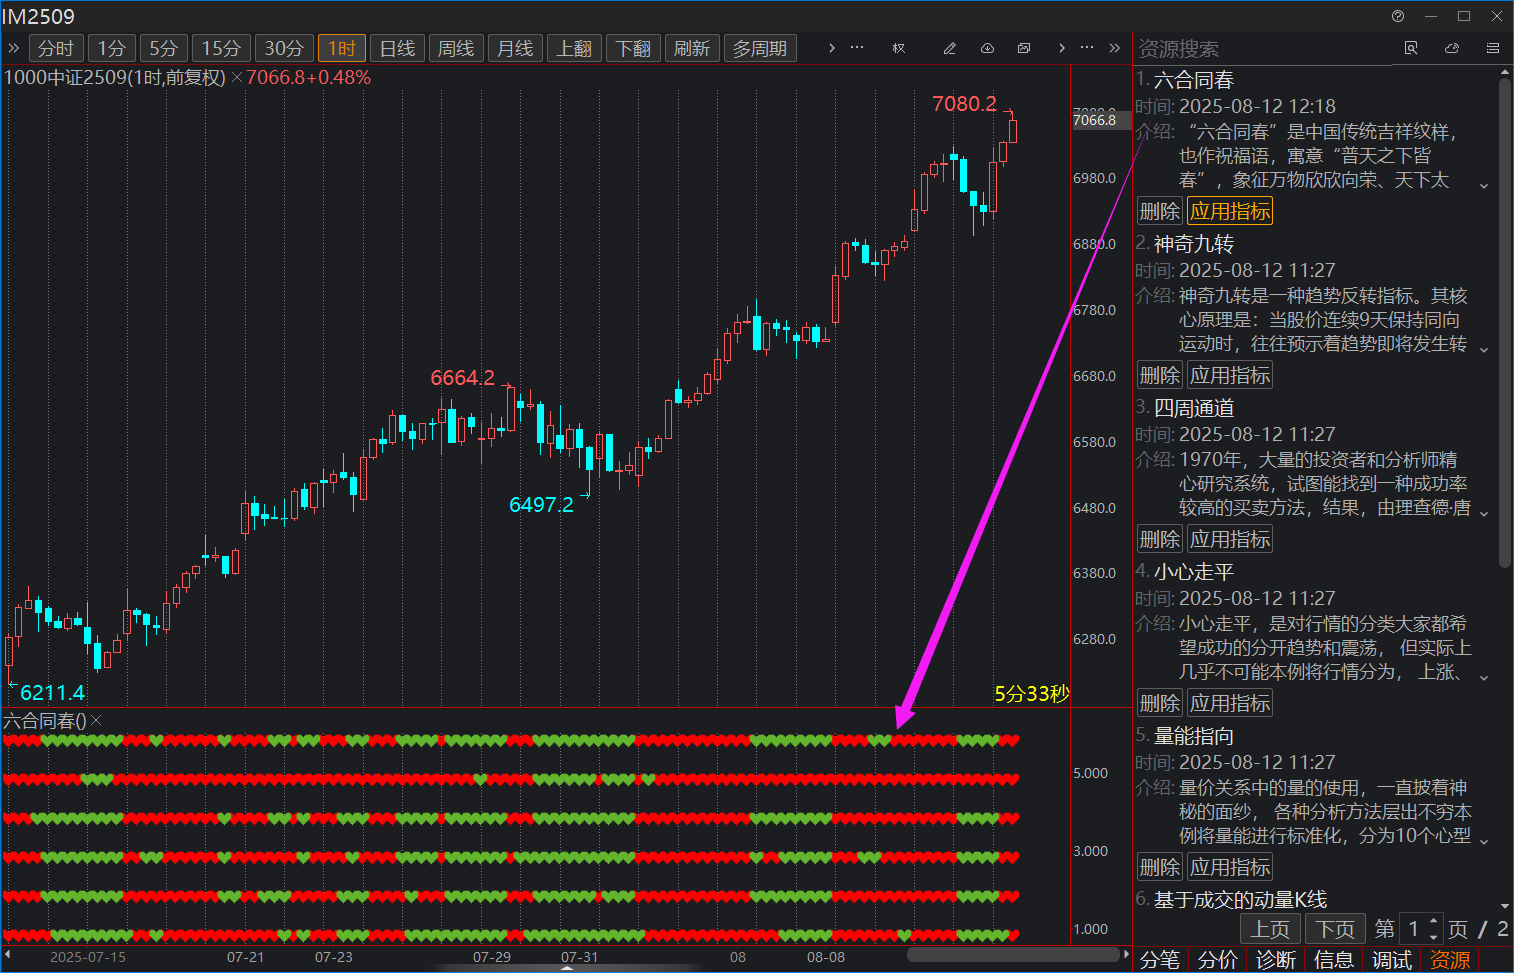Screen dimensions: 1514x973
Task: Select the 15分 timeframe button
Action: point(221,48)
